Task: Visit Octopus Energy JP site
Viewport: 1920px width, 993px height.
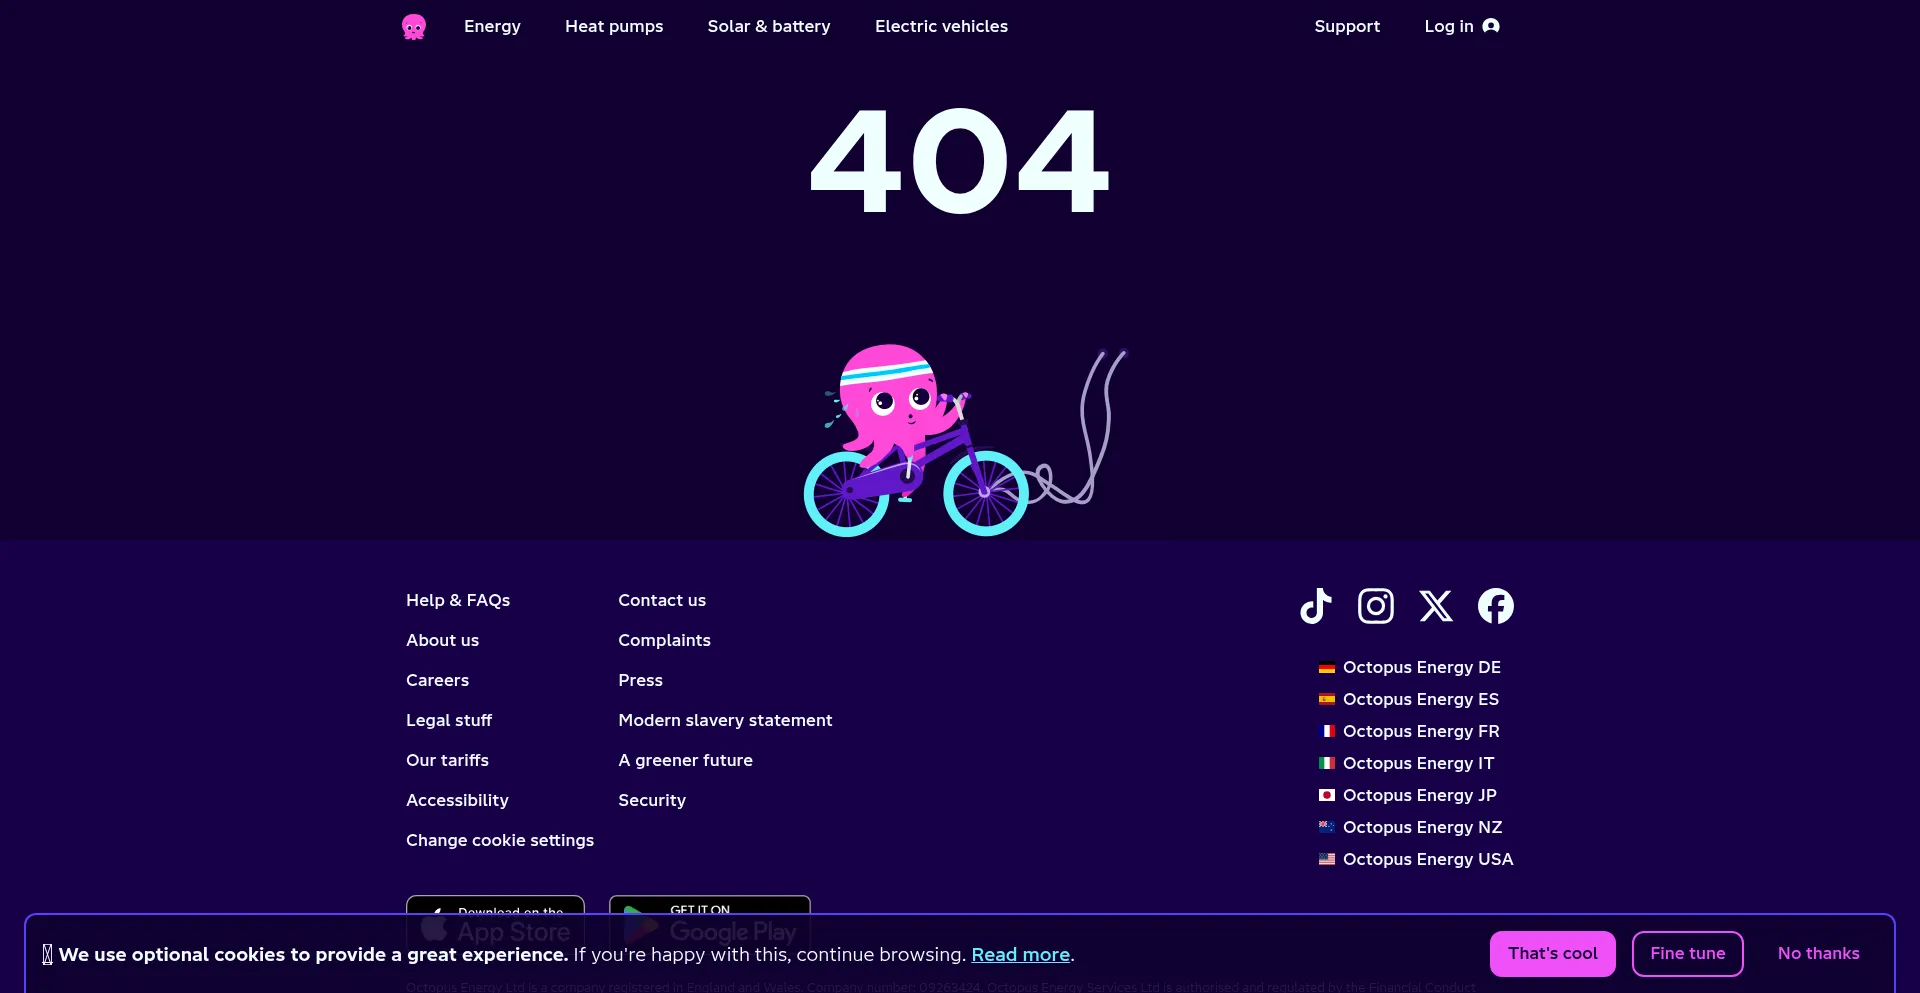Action: [x=1420, y=795]
